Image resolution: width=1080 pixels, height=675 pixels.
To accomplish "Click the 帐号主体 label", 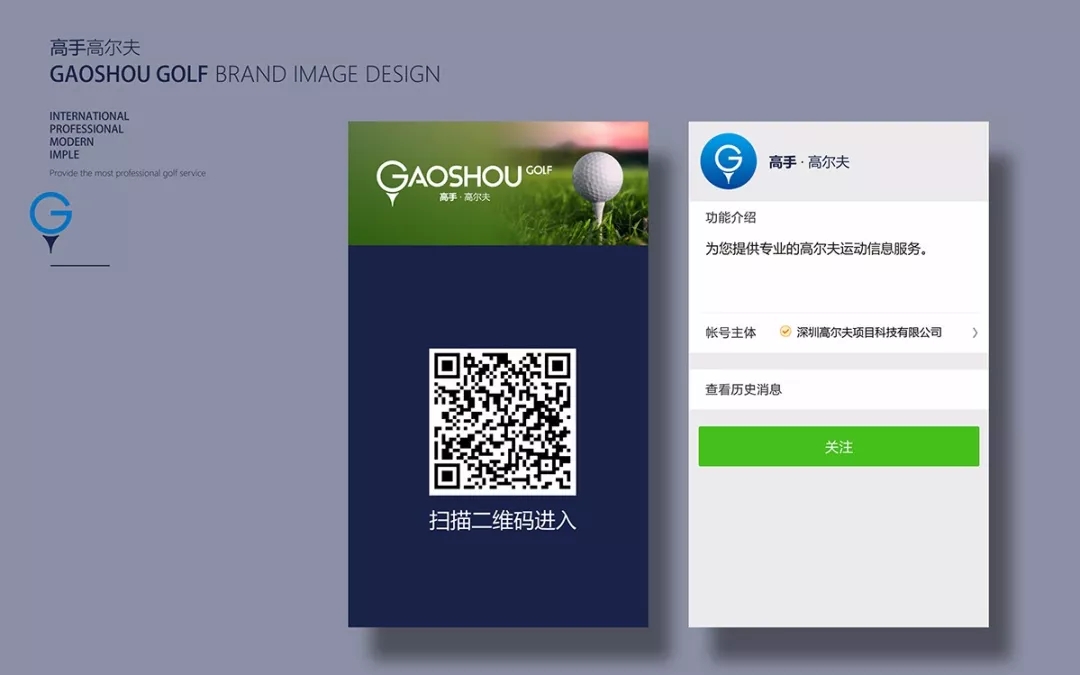I will 730,333.
